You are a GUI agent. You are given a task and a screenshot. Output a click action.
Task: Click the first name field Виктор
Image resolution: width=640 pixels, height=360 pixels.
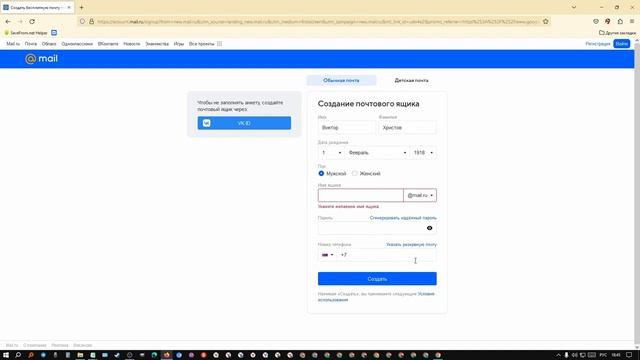coord(346,127)
